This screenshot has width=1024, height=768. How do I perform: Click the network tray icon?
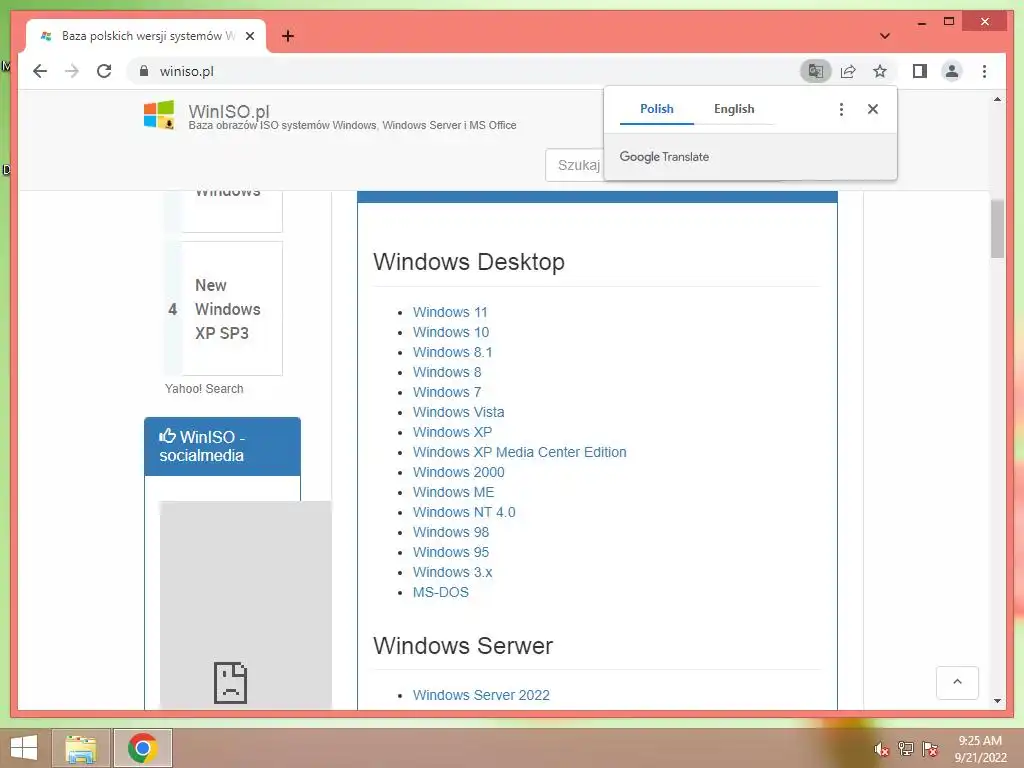click(x=905, y=749)
